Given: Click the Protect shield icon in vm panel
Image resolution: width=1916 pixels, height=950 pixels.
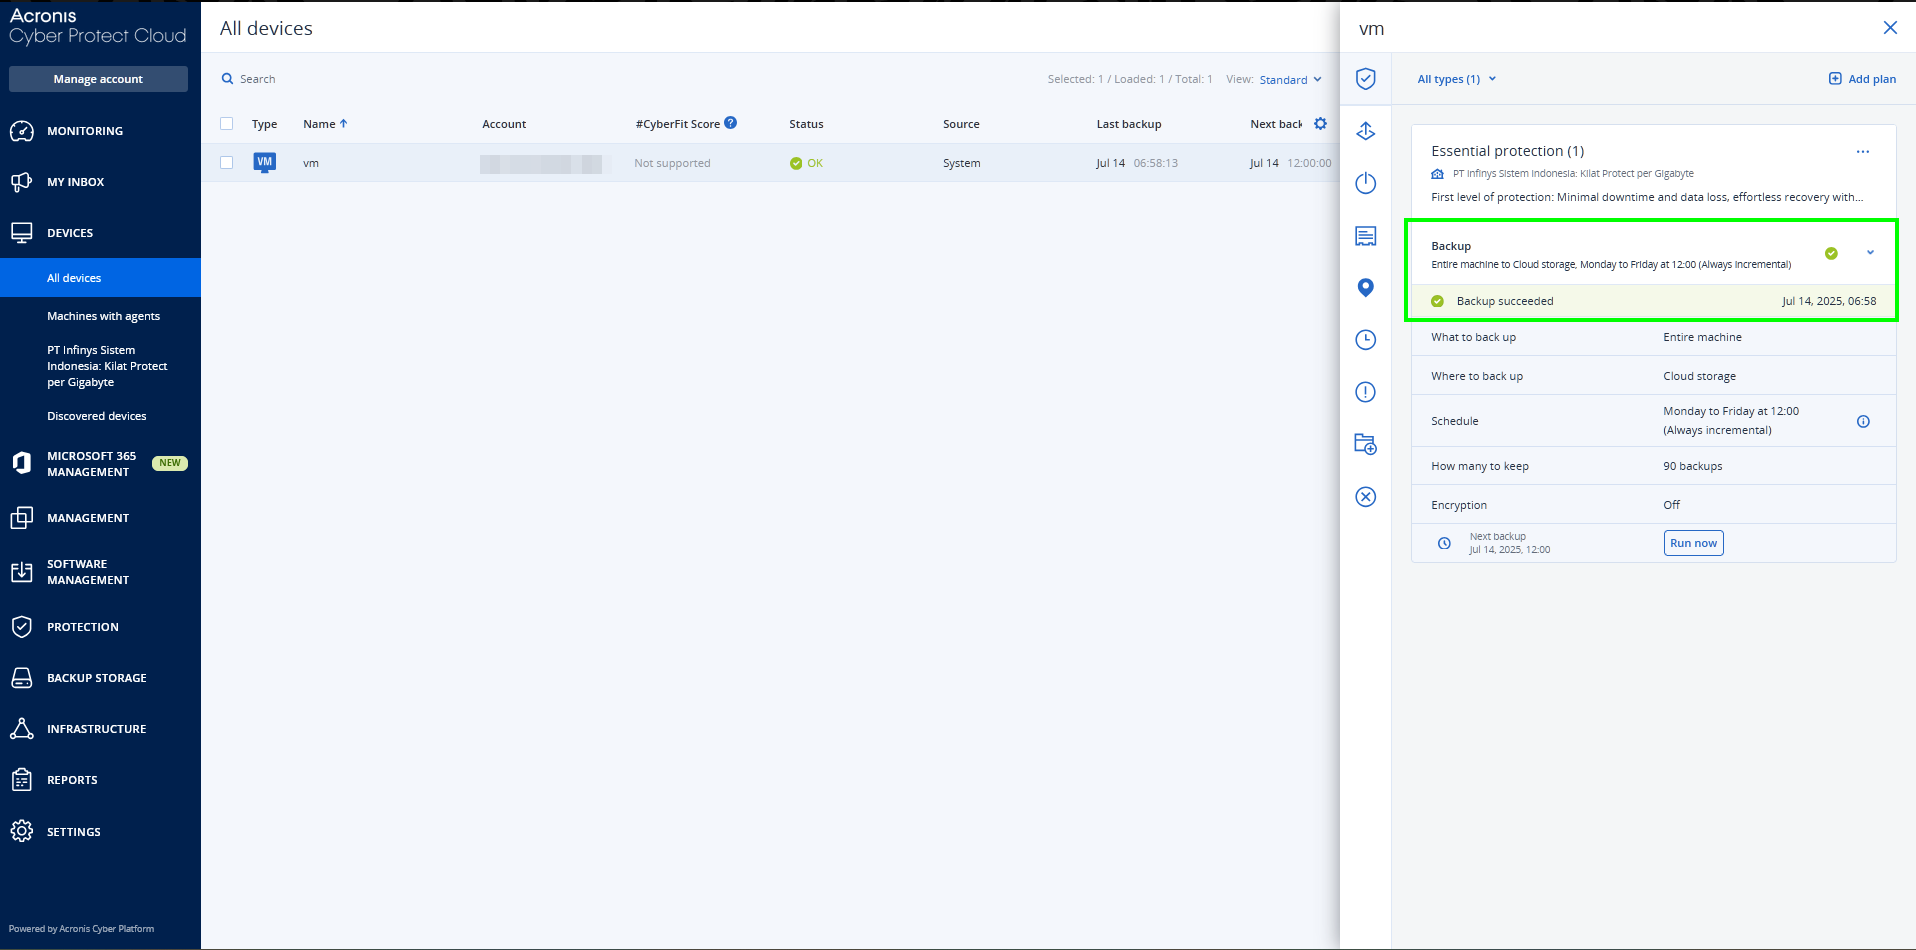Looking at the screenshot, I should point(1365,79).
